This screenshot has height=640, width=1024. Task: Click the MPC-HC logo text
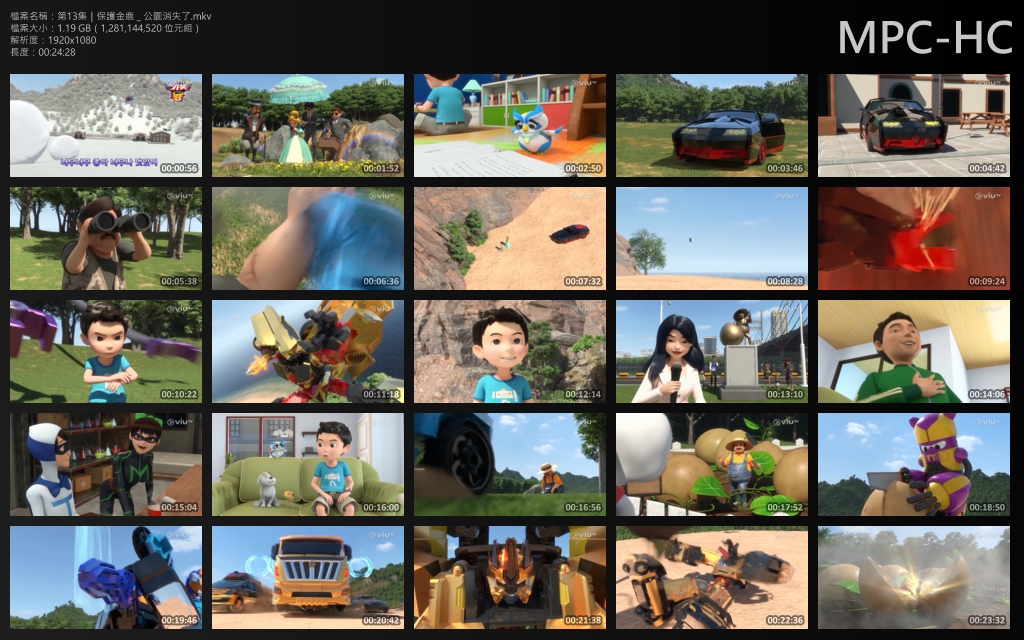(924, 37)
